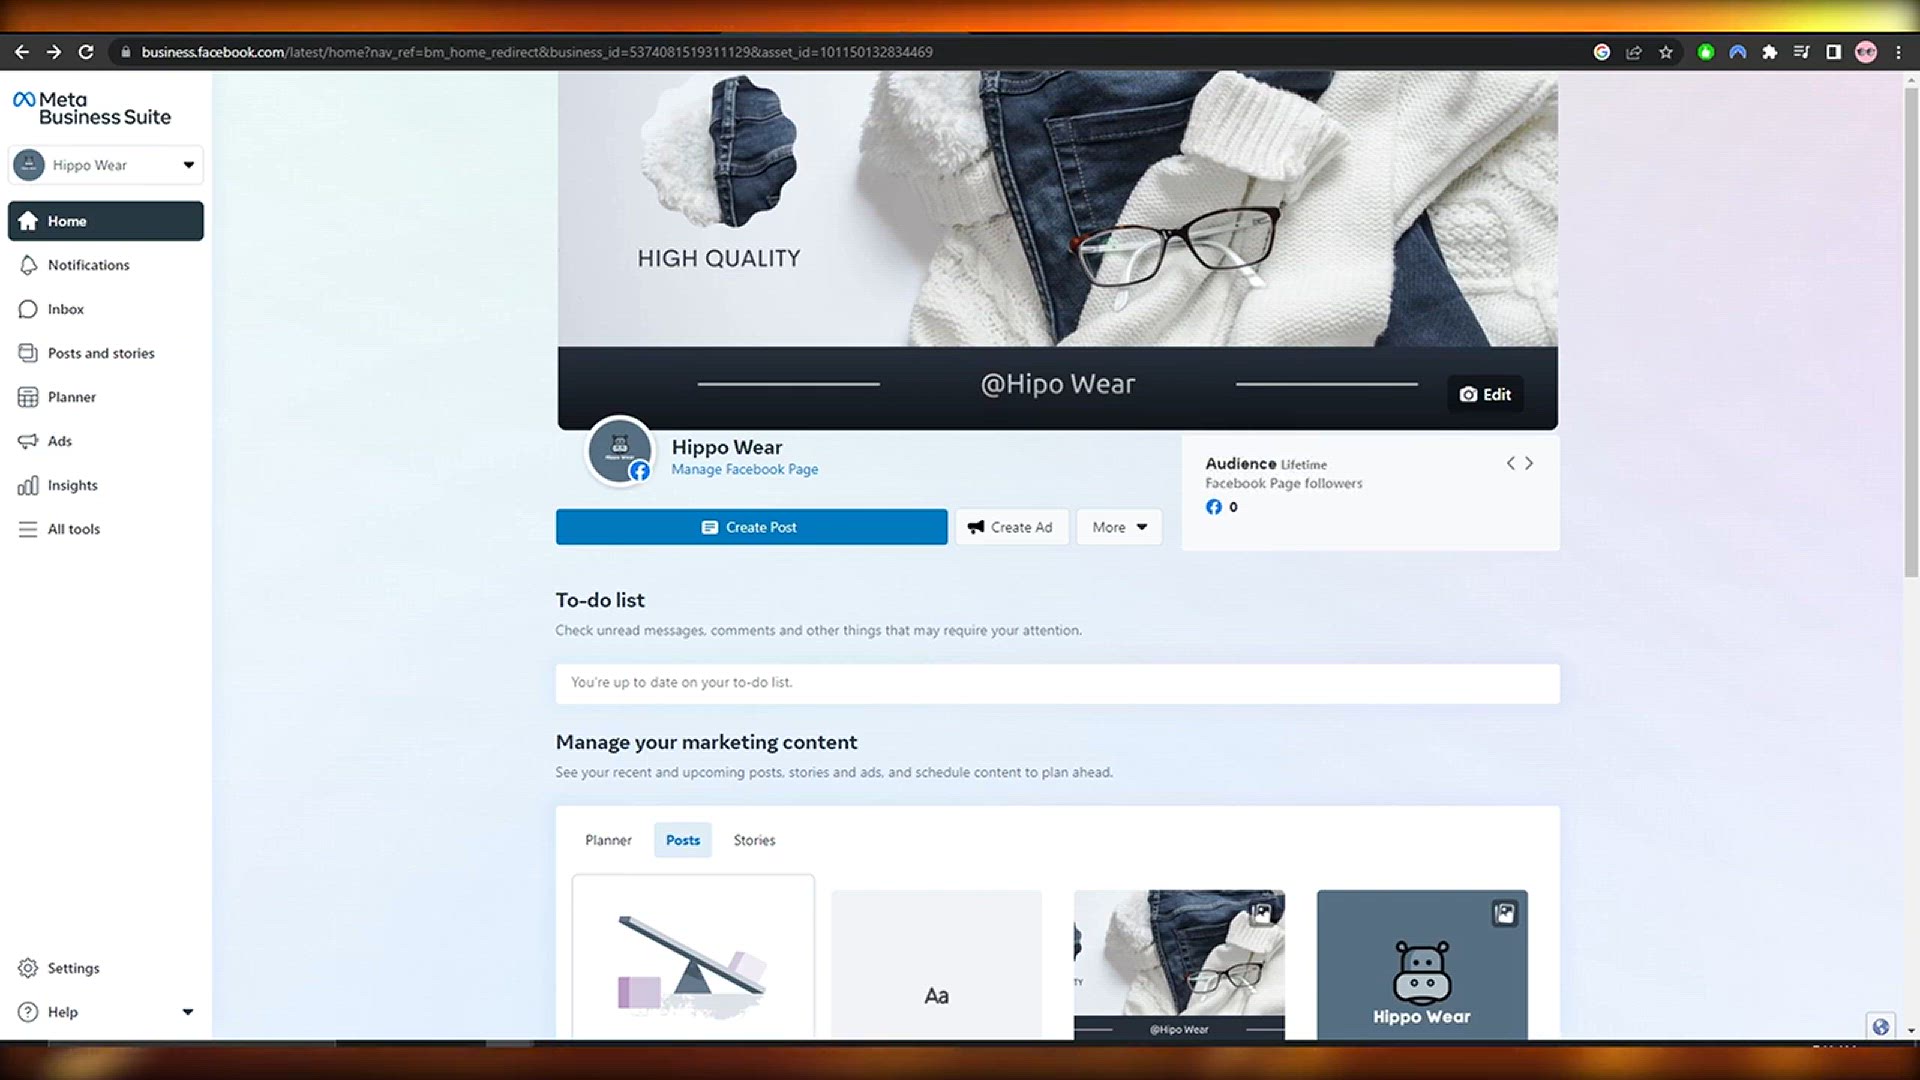1920x1080 pixels.
Task: Click browser Back arrow
Action: 22,52
